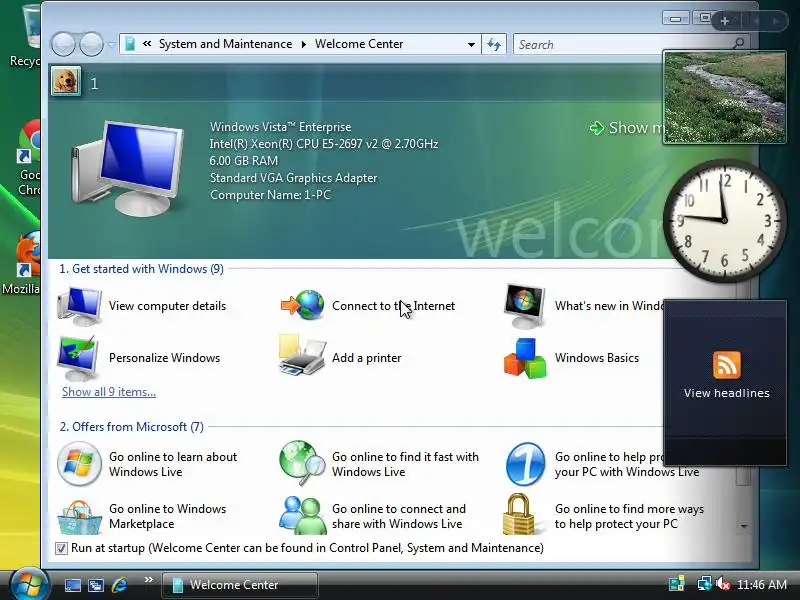Image resolution: width=800 pixels, height=600 pixels.
Task: Click the Show Desktop quick launch icon
Action: tap(72, 585)
